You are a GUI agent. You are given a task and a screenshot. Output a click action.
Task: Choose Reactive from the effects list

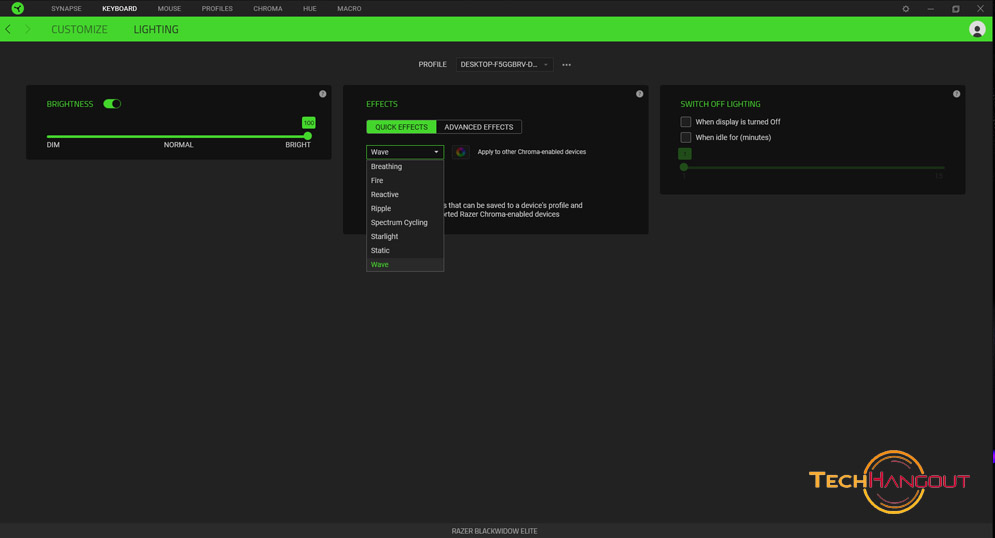[405, 194]
